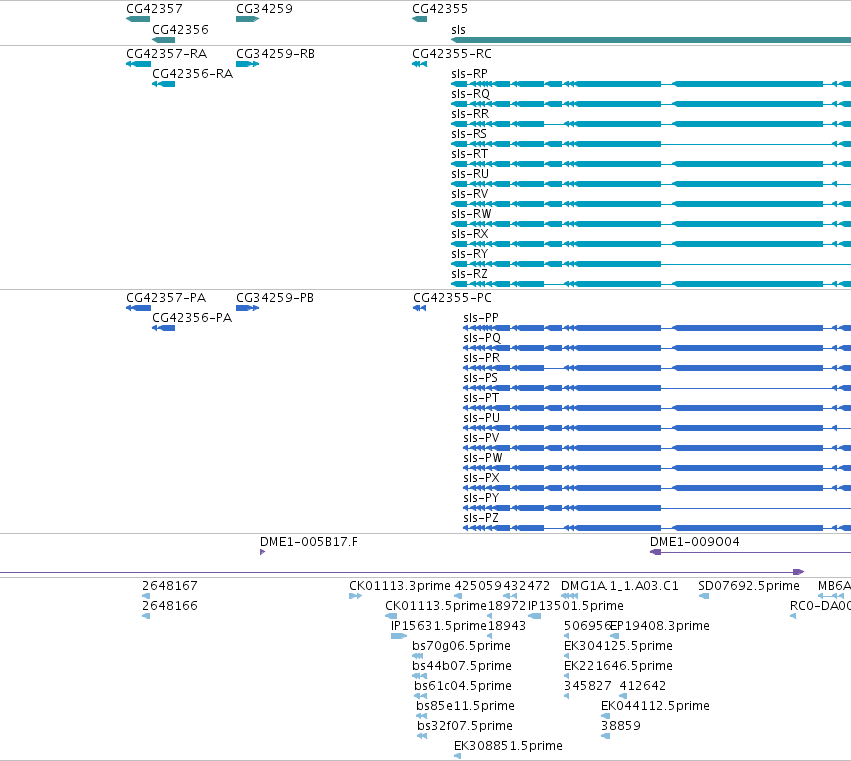Click the CK01113.3prime EST
The width and height of the screenshot is (851, 761).
click(x=355, y=597)
